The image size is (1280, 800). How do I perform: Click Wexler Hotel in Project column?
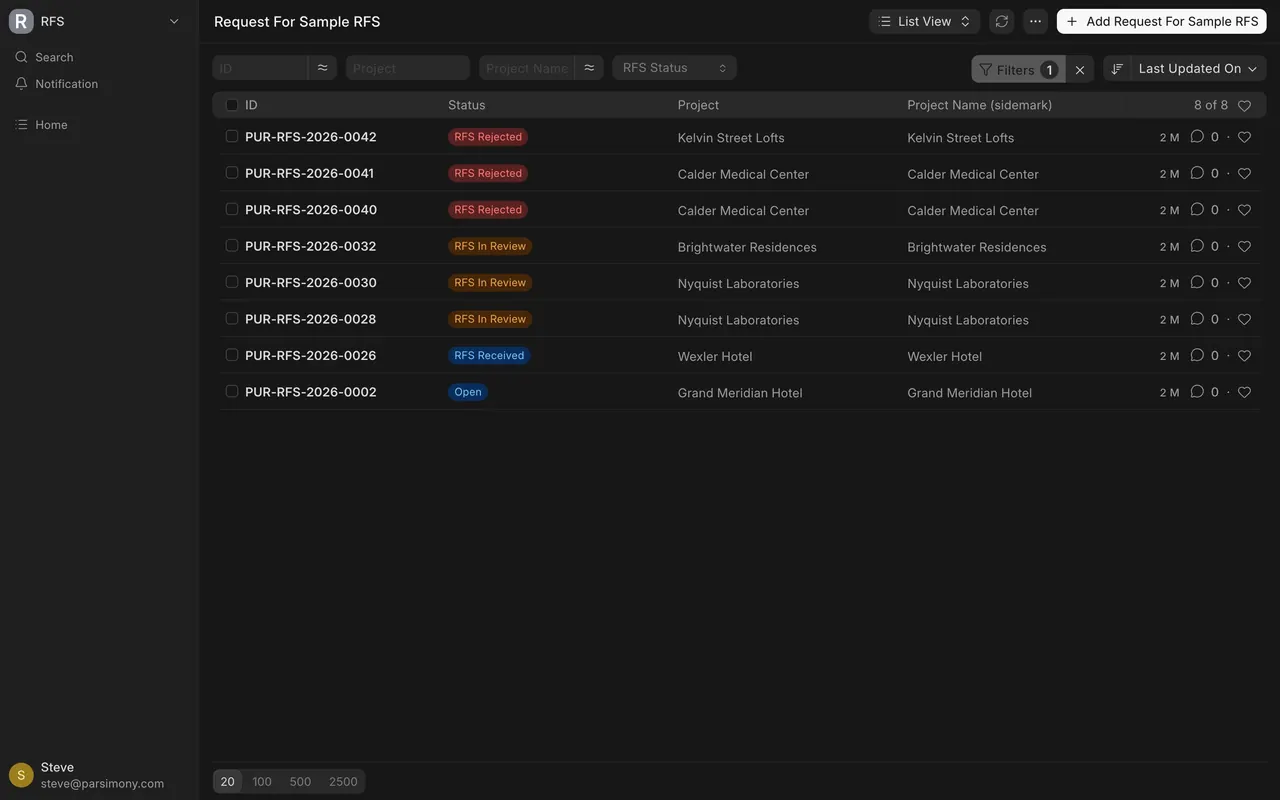[715, 357]
